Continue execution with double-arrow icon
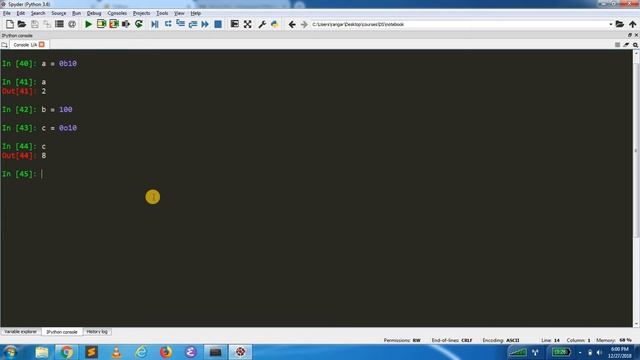Screen dimensions: 640x360 point(205,24)
